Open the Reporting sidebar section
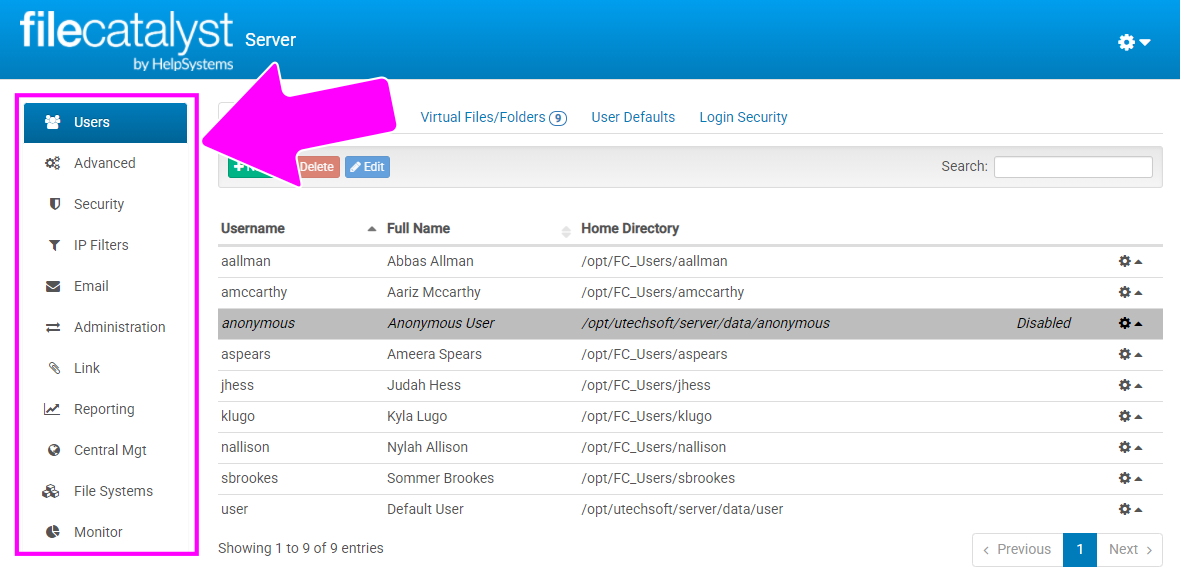 click(105, 409)
